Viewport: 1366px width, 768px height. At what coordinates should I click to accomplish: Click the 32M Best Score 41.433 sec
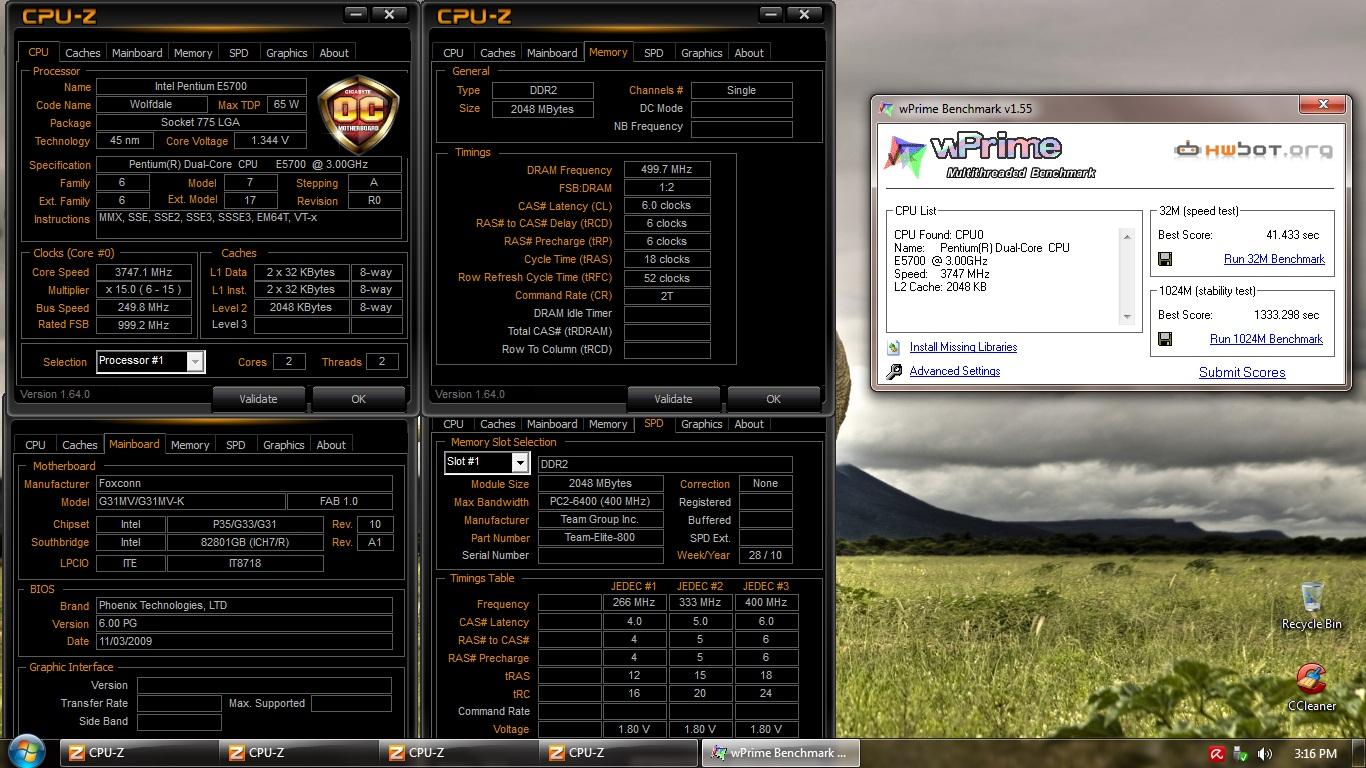tap(1292, 235)
